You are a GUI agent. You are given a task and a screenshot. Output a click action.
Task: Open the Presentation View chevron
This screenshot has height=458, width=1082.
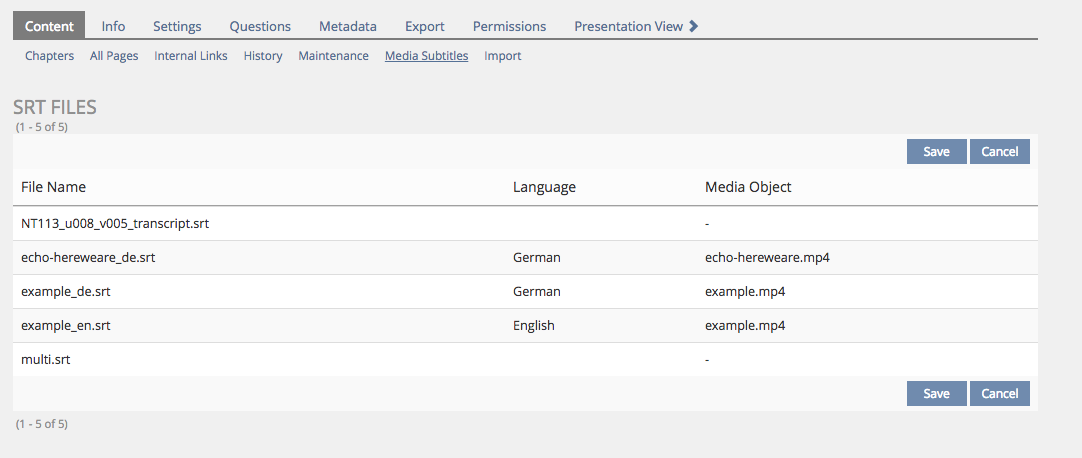[x=693, y=26]
